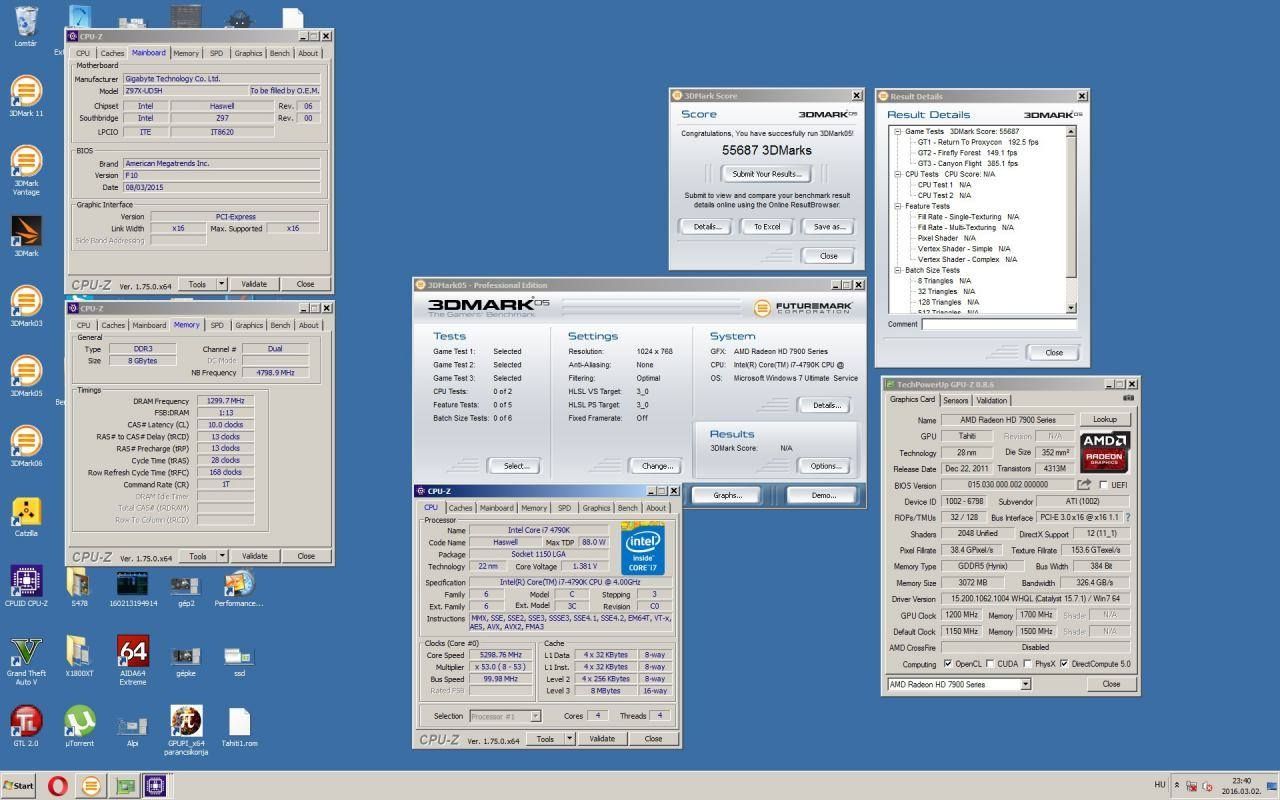Switch to GPU-Z taskbar item

(x=125, y=786)
